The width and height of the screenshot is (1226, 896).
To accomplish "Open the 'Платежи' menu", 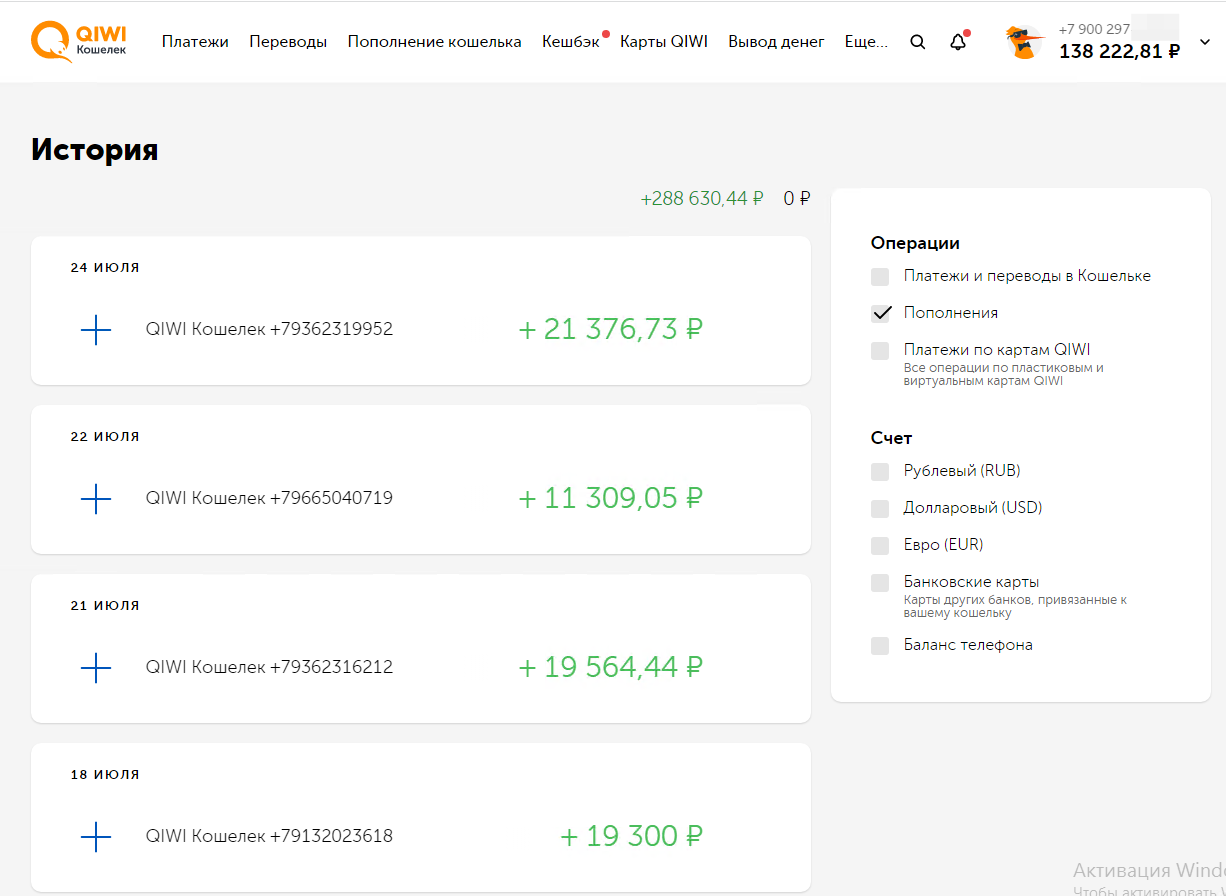I will tap(195, 42).
